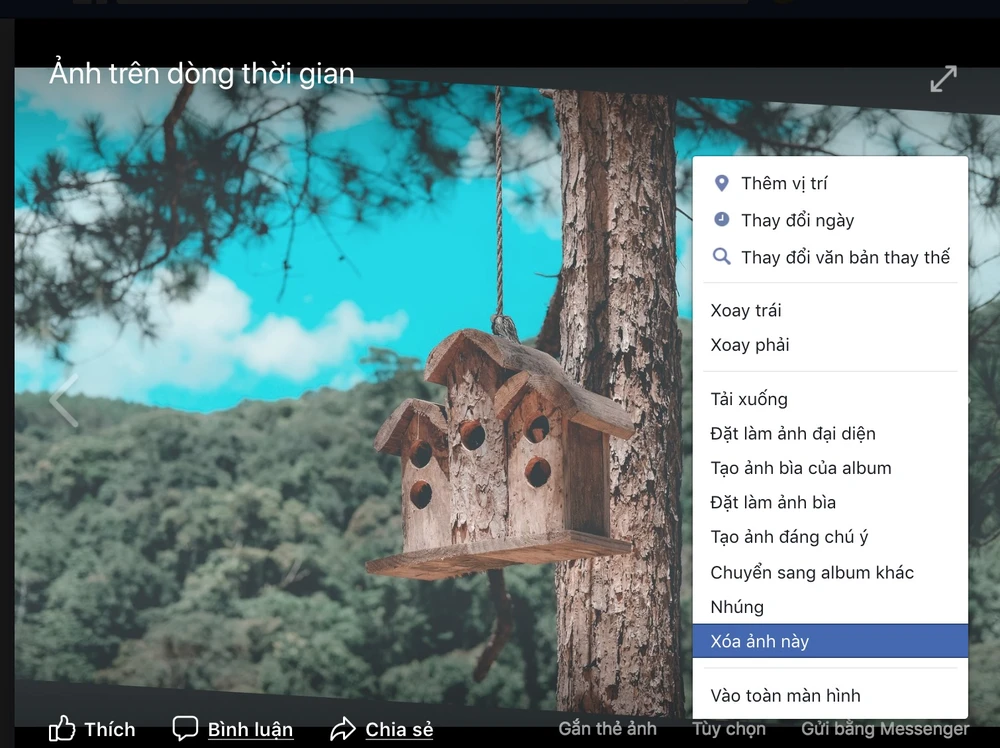Click the left arrow to view previous photo
This screenshot has height=748, width=1000.
click(x=63, y=401)
